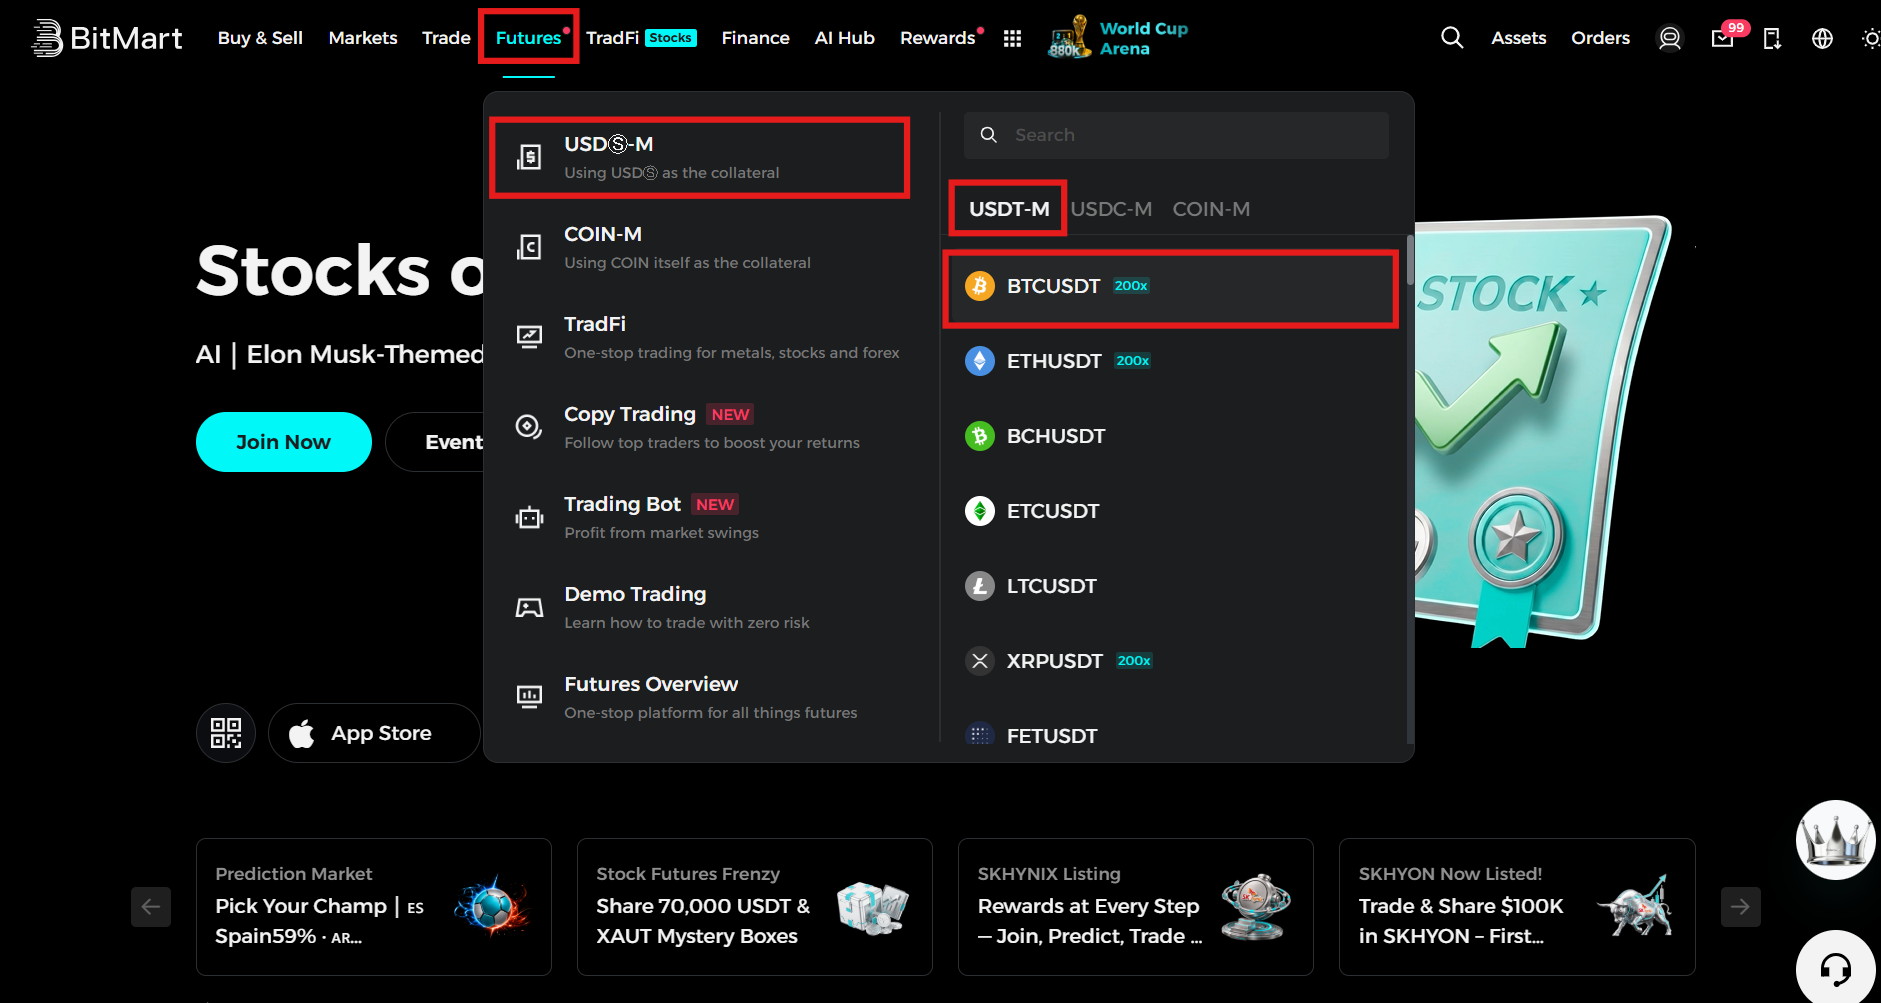Image resolution: width=1881 pixels, height=1003 pixels.
Task: Open the Futures menu
Action: [x=529, y=38]
